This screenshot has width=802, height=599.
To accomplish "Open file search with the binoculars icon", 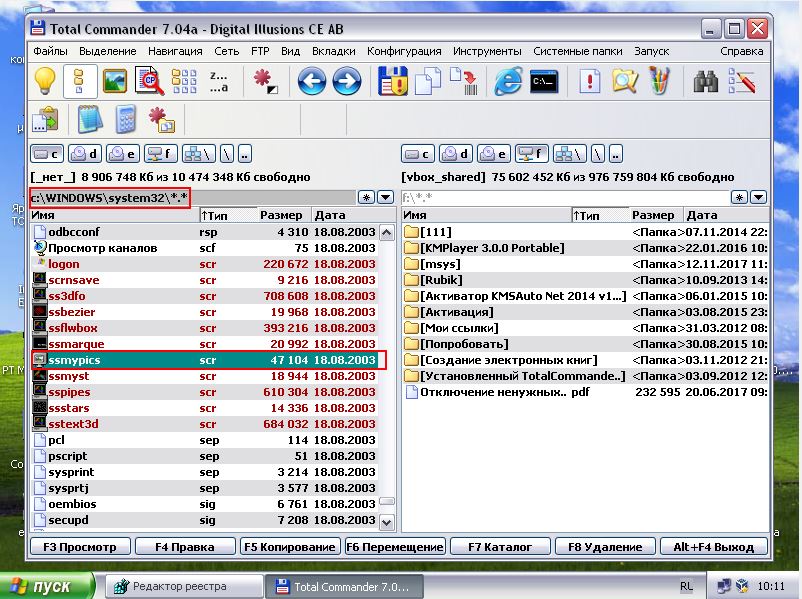I will (706, 81).
